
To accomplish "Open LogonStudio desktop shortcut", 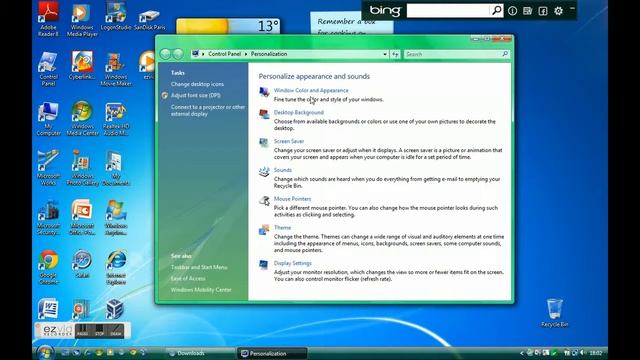I will 116,16.
